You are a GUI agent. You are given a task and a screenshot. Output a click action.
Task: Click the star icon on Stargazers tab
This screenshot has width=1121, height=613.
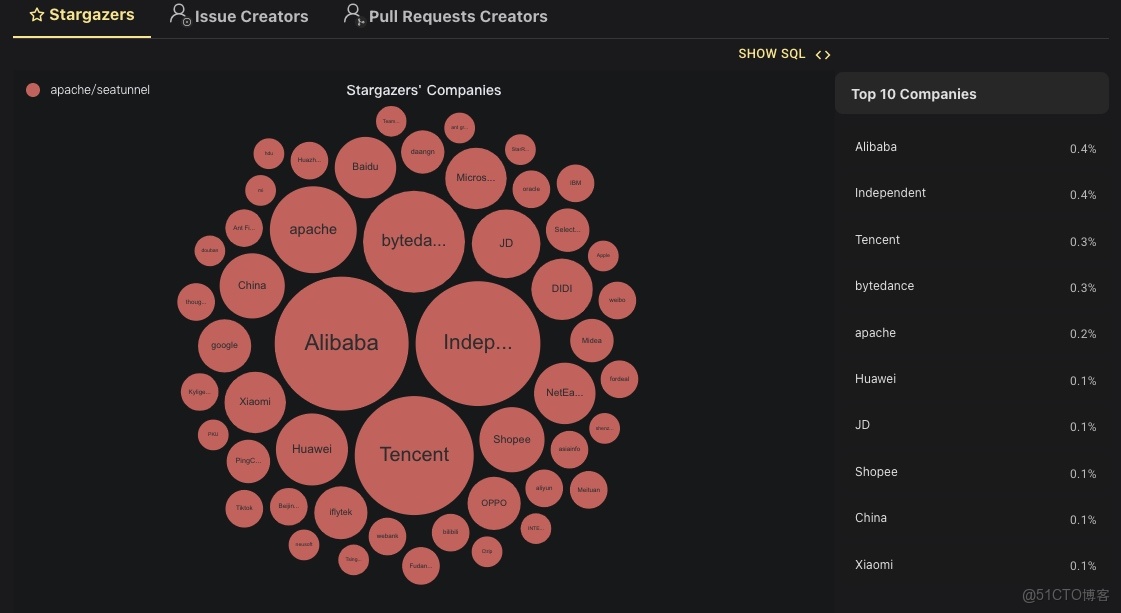(x=37, y=15)
